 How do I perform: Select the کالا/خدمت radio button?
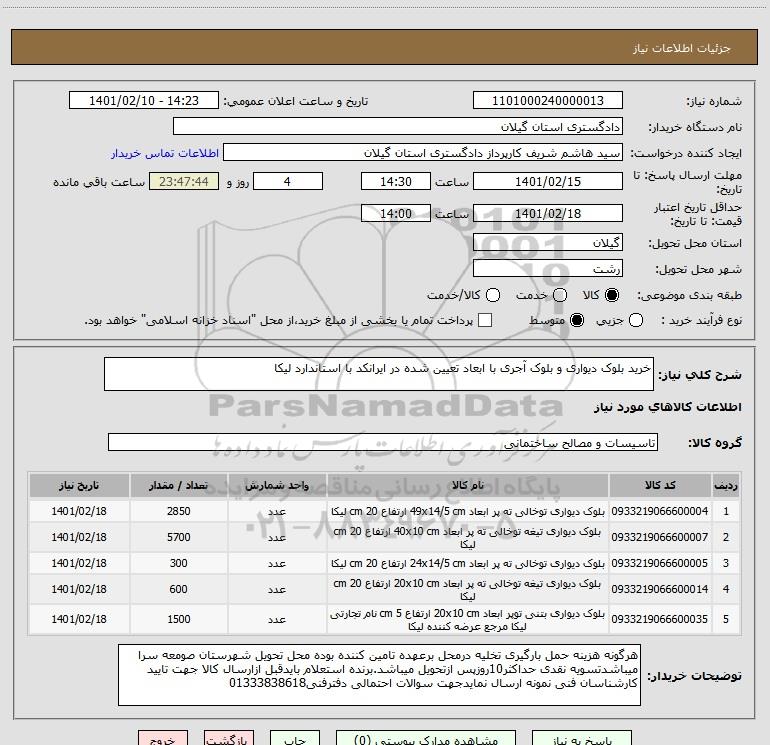[x=493, y=295]
